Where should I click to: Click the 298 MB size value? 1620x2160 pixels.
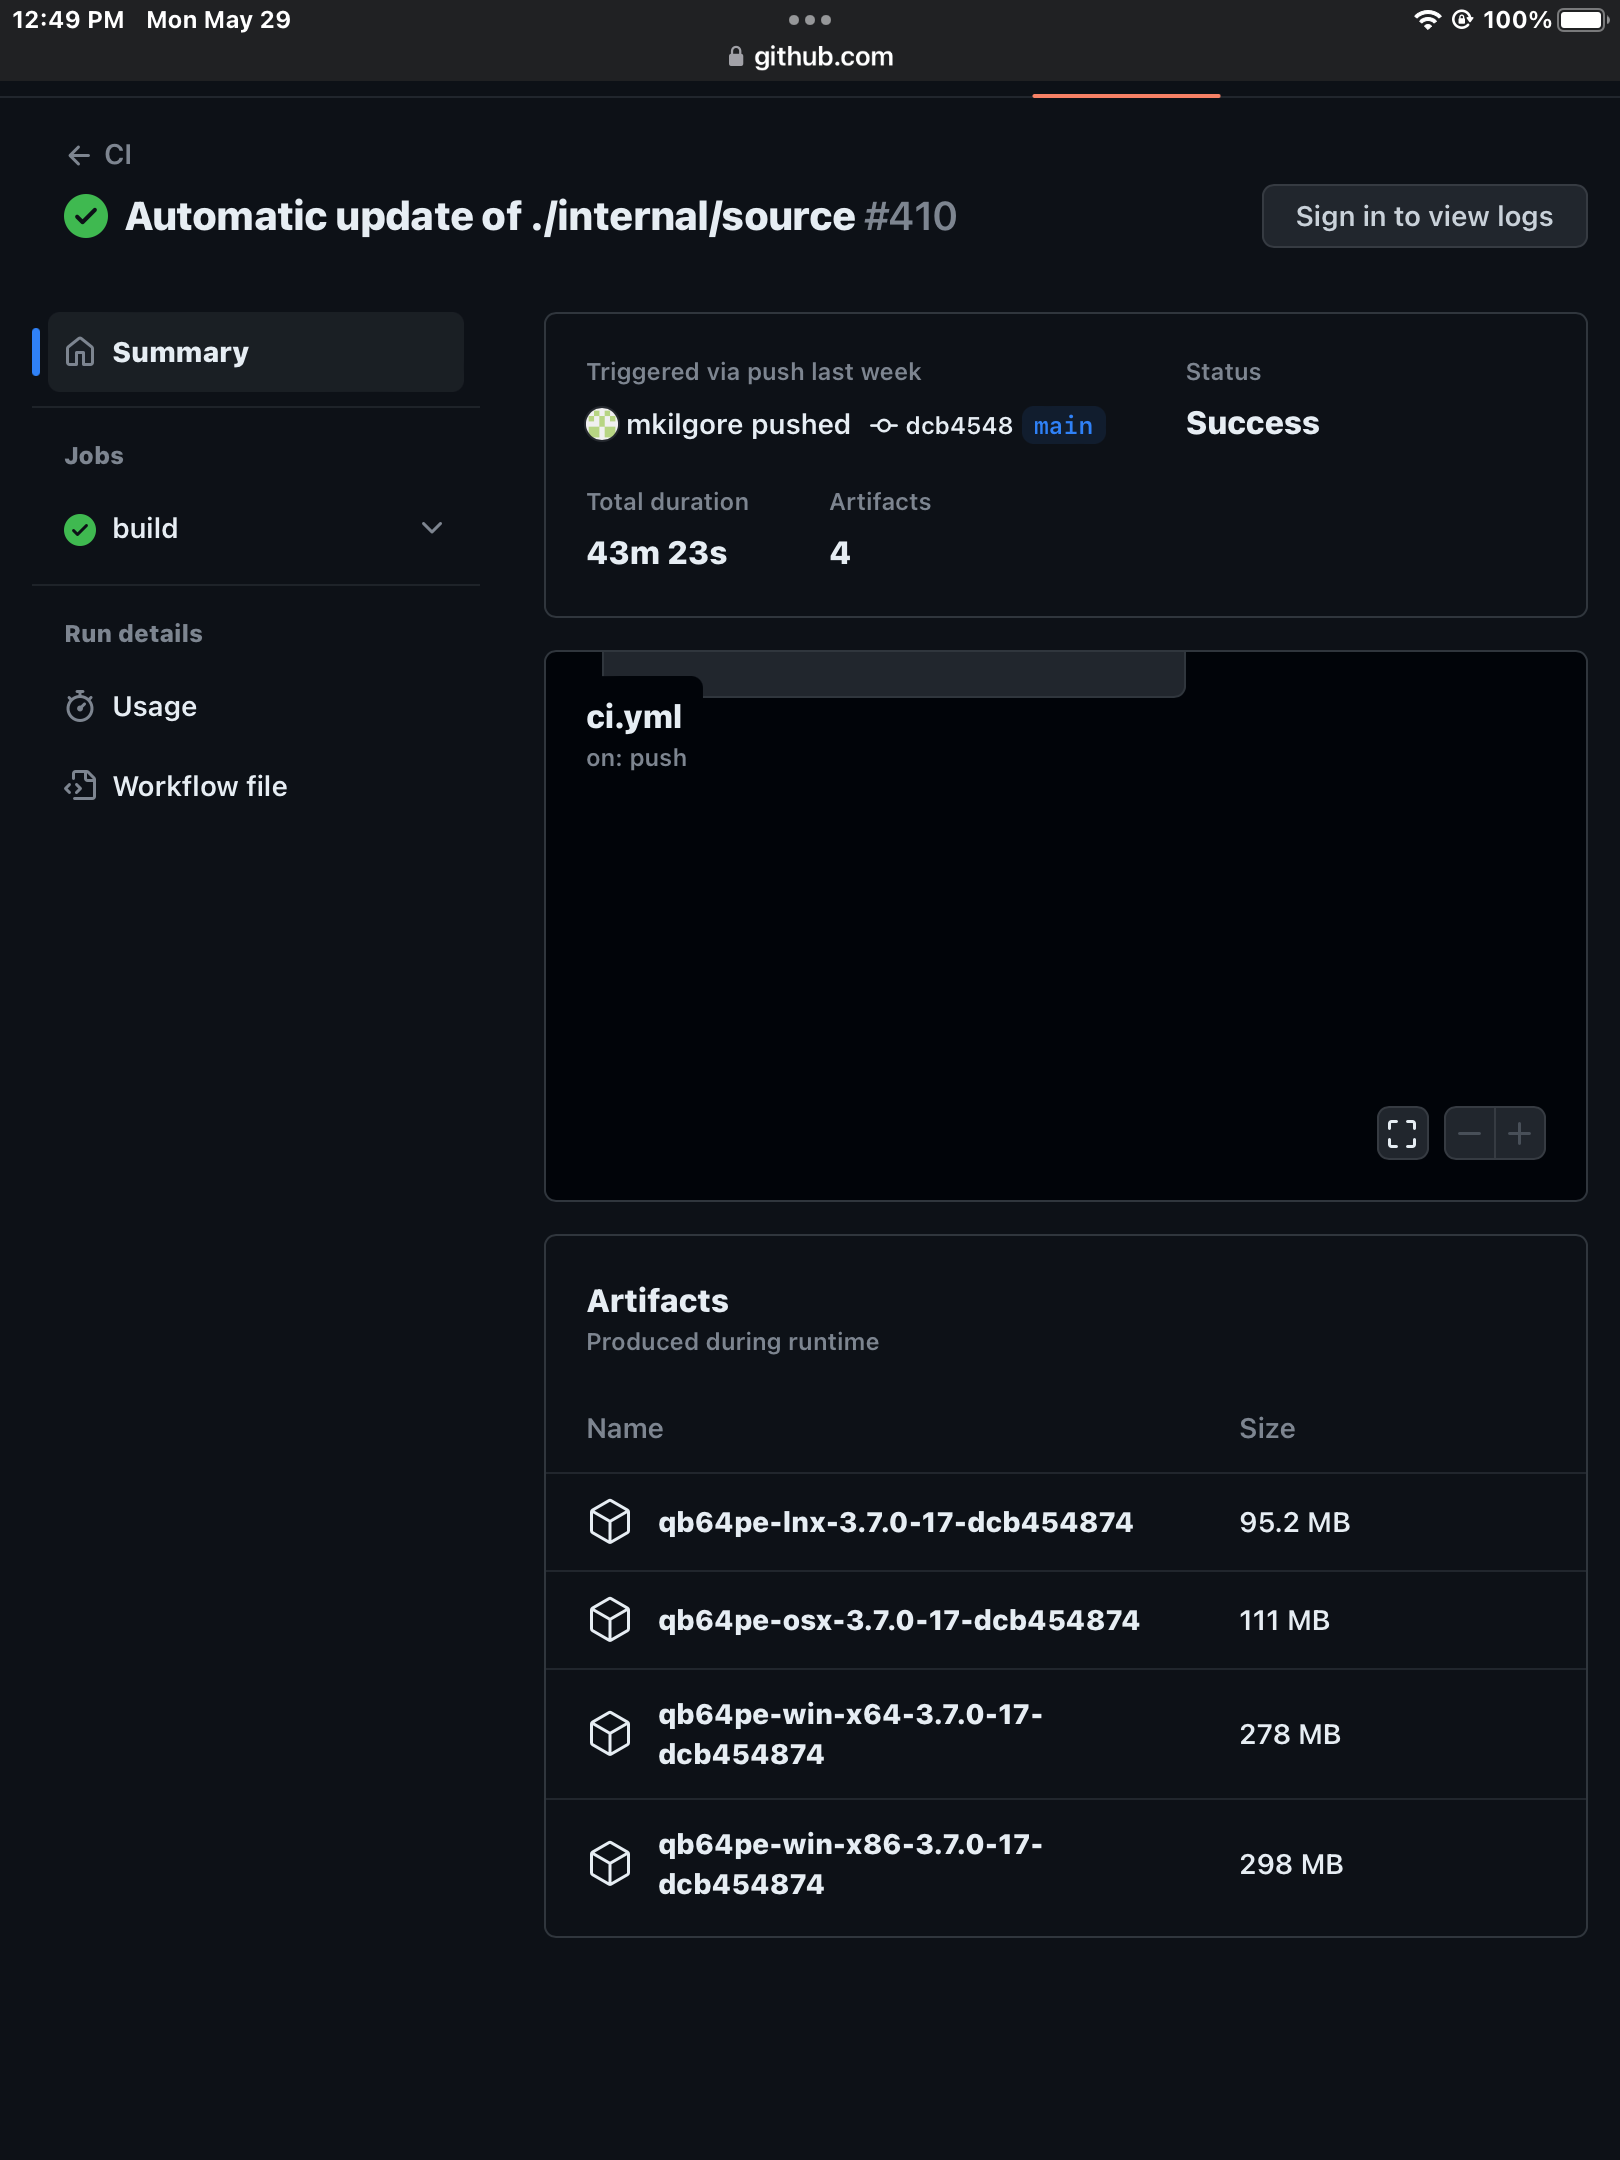pyautogui.click(x=1291, y=1864)
